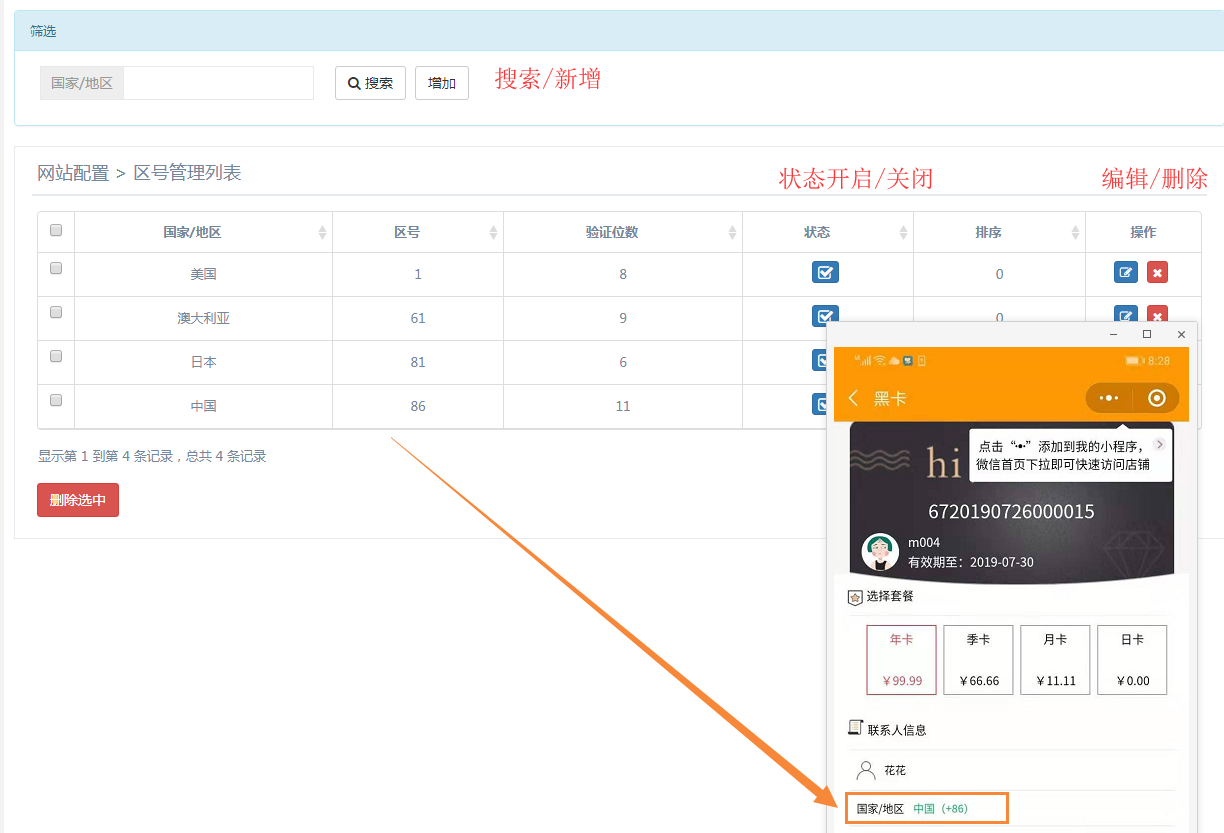The width and height of the screenshot is (1224, 833).
Task: Toggle the status switch for 美国 row
Action: pyautogui.click(x=825, y=272)
